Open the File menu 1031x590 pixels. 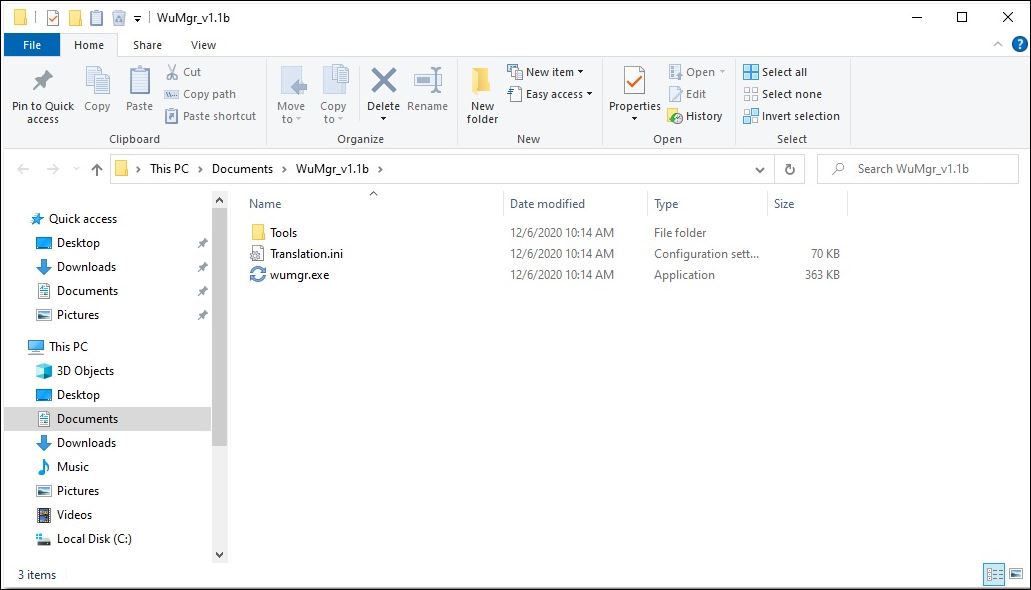(32, 45)
